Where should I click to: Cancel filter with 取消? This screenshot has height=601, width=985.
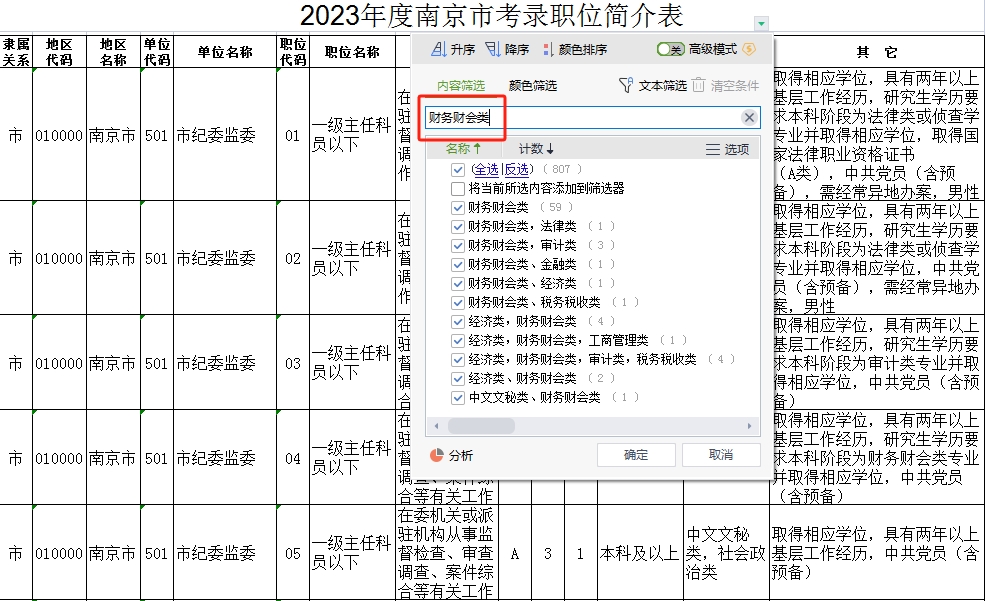pyautogui.click(x=721, y=455)
